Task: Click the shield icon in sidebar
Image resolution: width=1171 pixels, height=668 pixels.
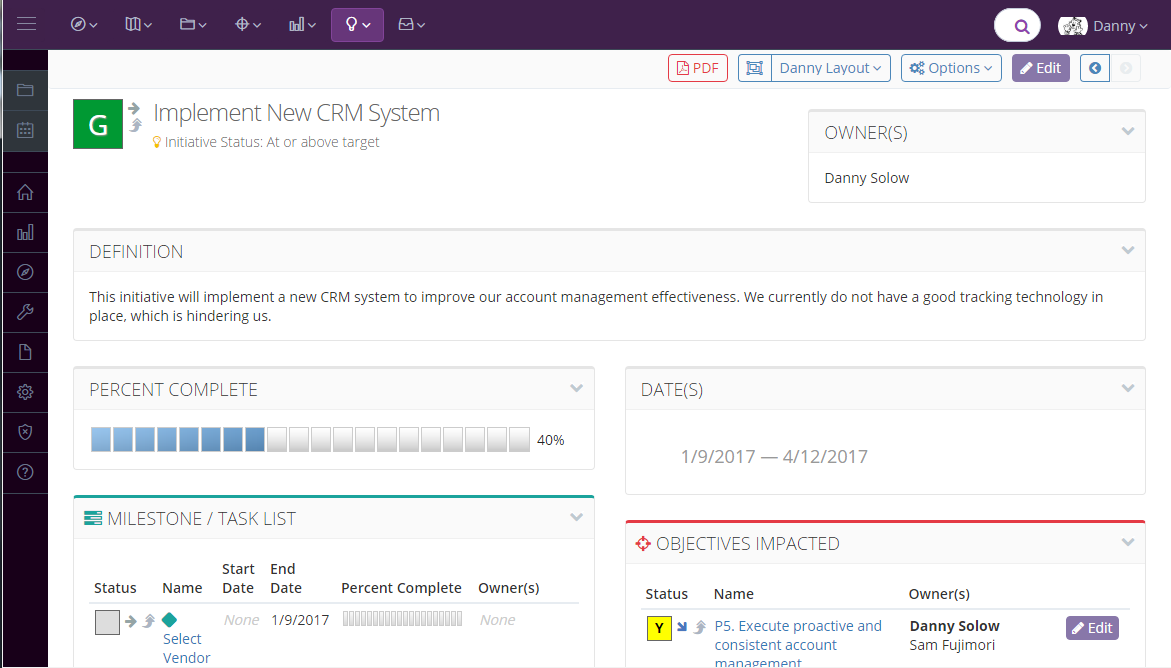Action: tap(25, 432)
